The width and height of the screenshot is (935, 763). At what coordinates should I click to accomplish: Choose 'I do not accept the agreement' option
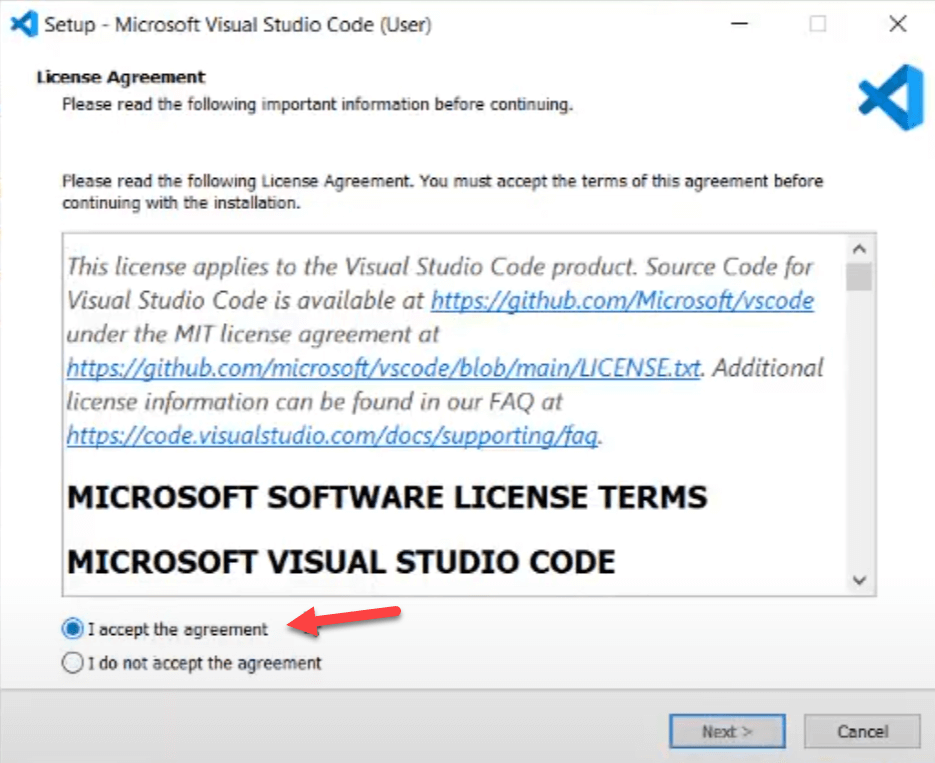(72, 662)
